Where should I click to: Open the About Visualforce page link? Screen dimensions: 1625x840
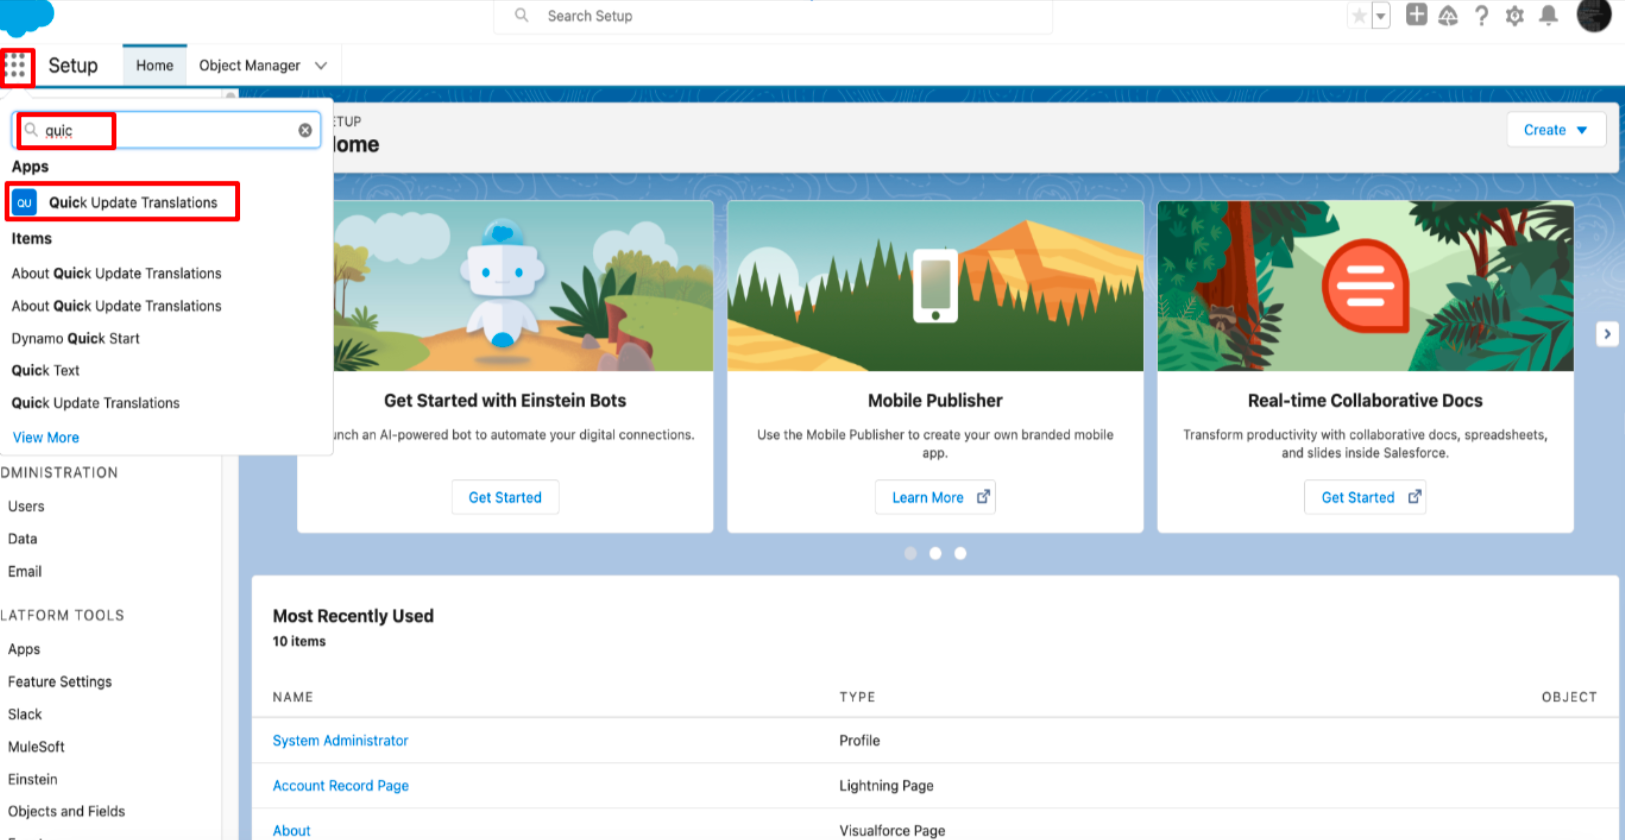click(291, 830)
